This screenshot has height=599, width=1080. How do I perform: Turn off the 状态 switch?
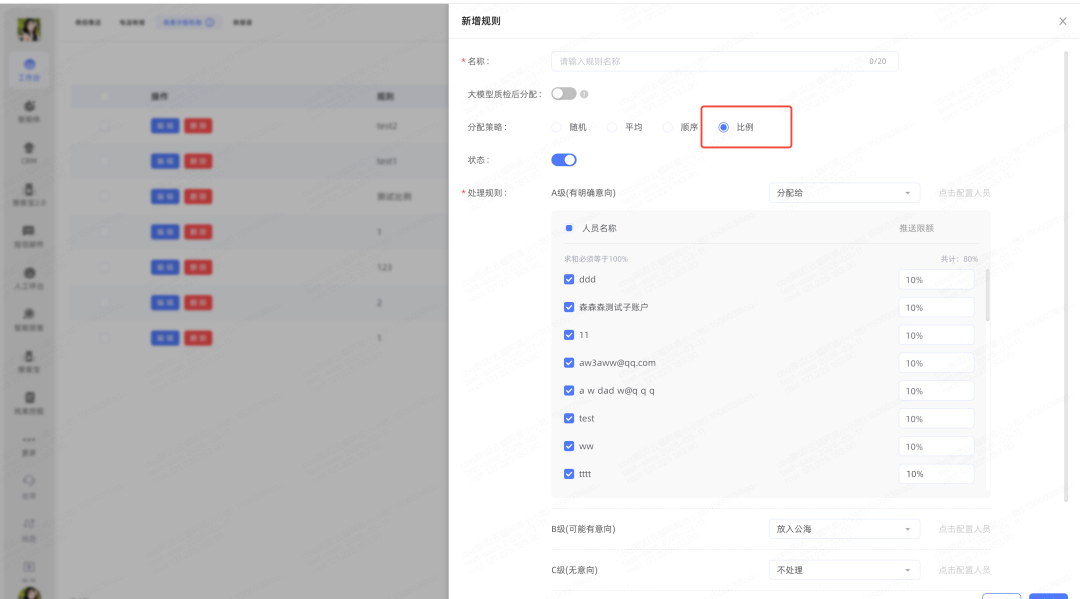pyautogui.click(x=564, y=160)
